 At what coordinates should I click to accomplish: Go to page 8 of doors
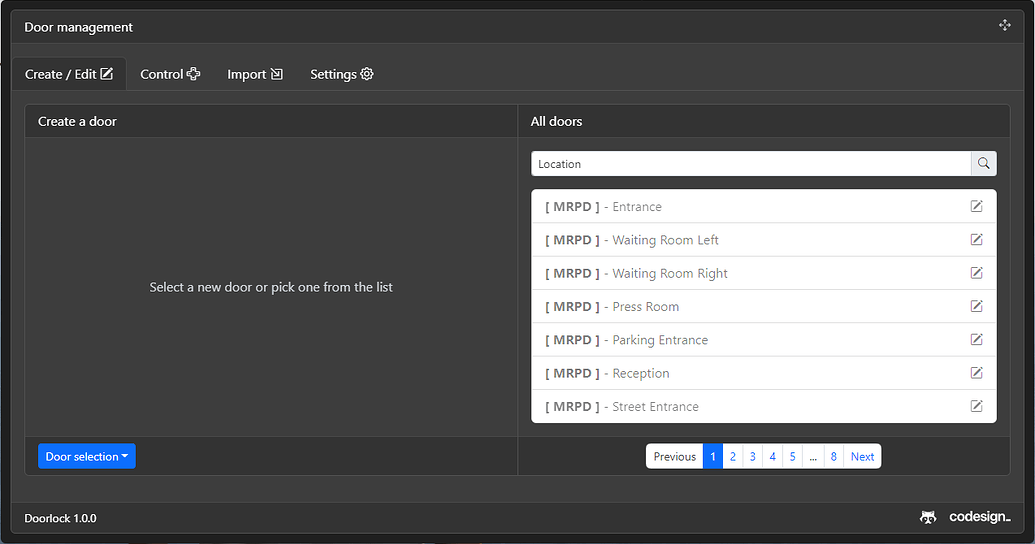pos(834,457)
